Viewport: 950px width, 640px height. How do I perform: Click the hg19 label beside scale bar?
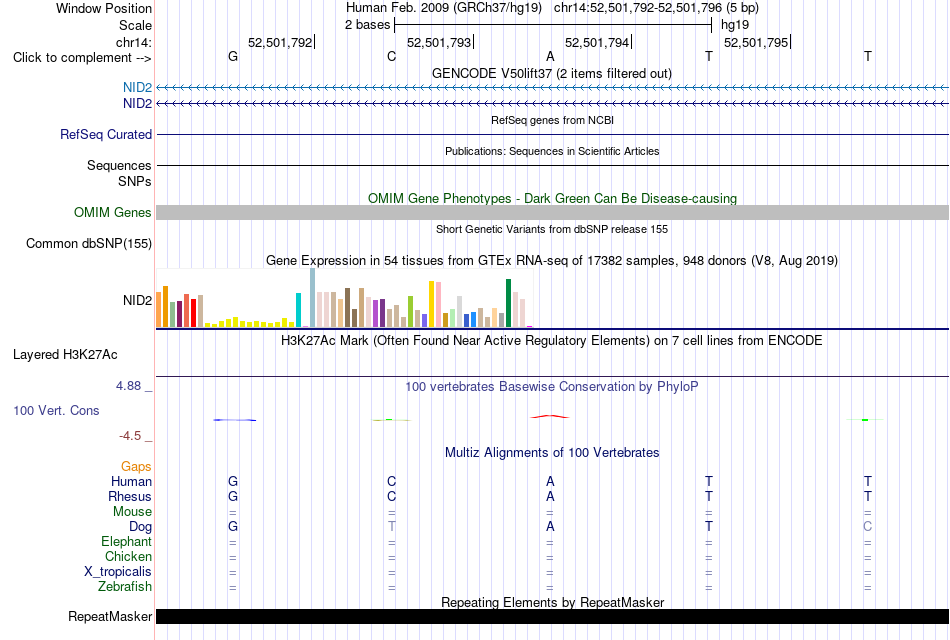(x=735, y=25)
